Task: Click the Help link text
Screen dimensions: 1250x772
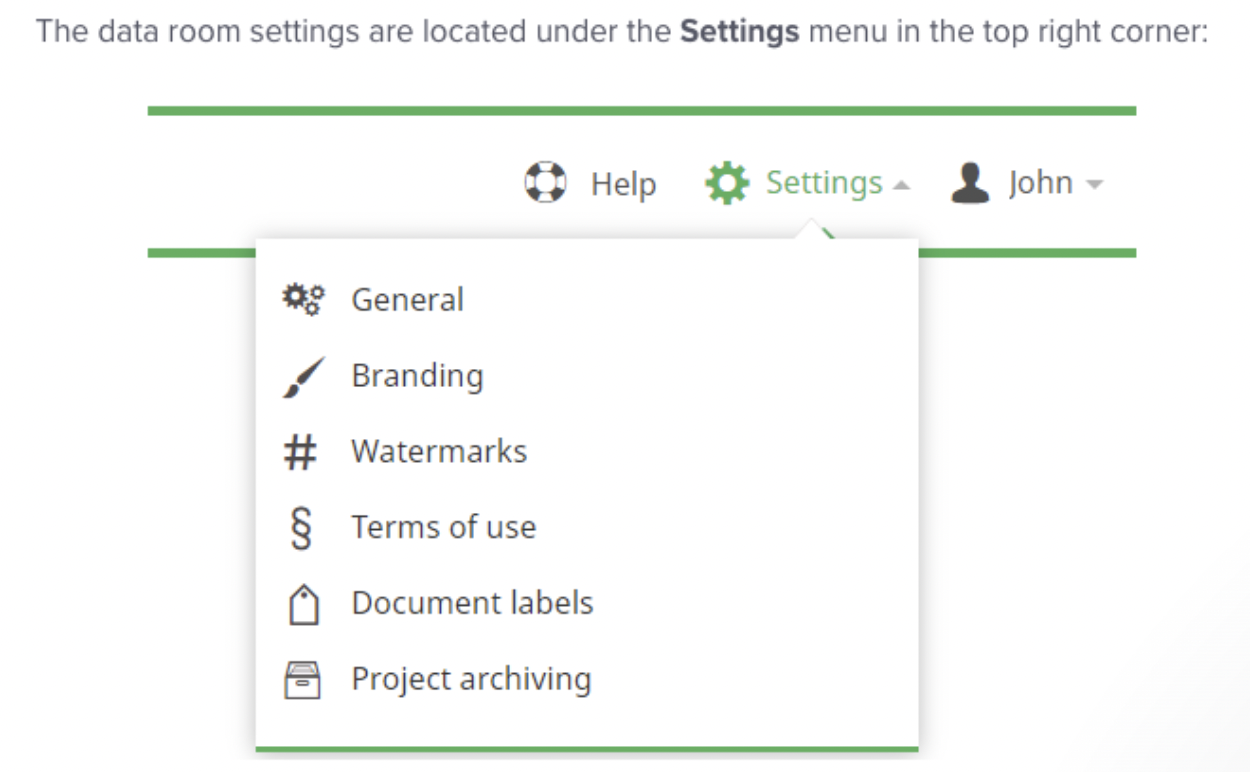Action: pos(623,184)
